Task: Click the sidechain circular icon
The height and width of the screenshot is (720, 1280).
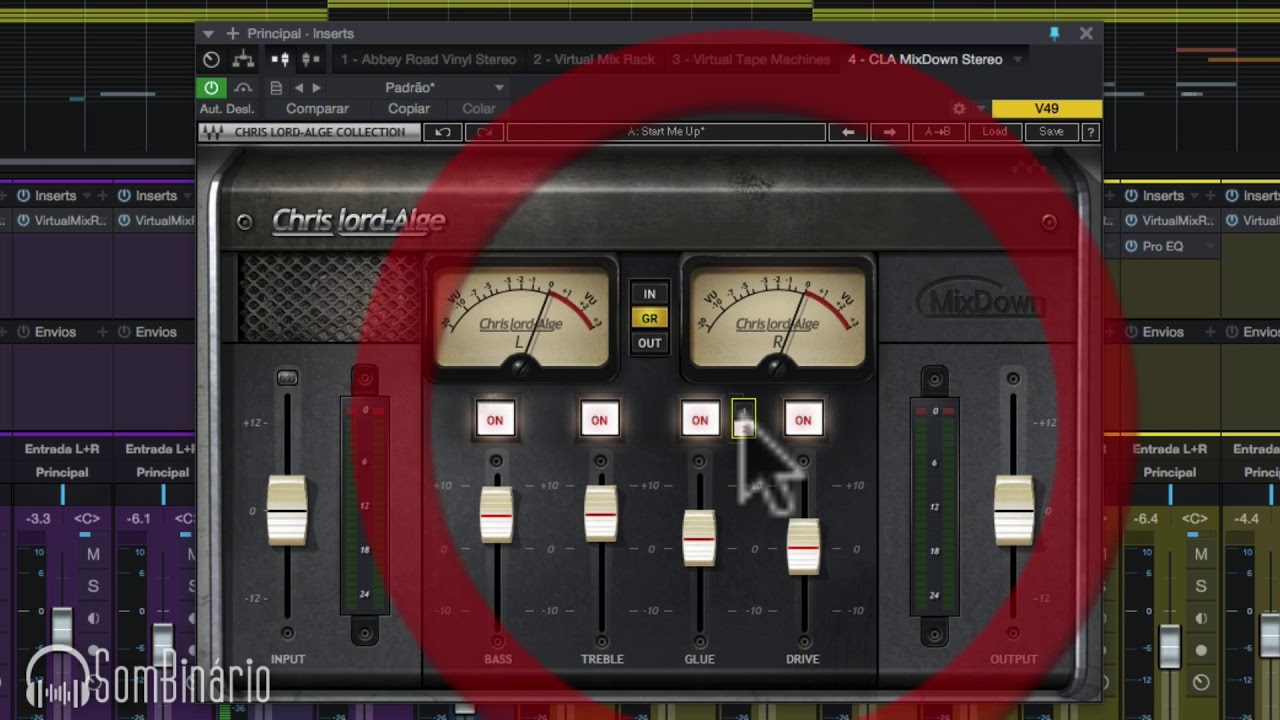Action: [x=211, y=60]
